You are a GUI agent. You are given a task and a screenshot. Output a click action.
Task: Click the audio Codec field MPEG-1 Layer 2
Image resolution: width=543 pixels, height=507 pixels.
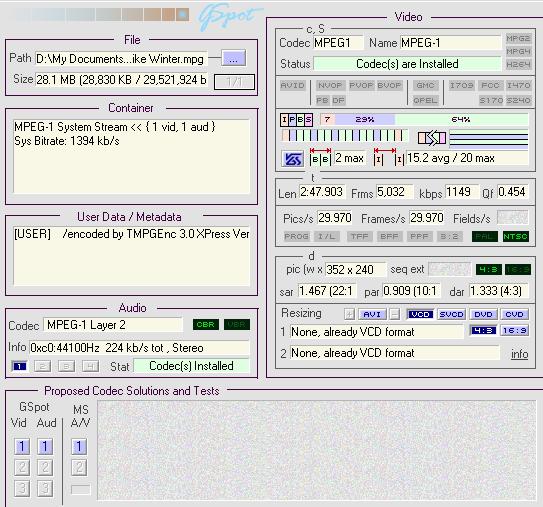[x=113, y=325]
